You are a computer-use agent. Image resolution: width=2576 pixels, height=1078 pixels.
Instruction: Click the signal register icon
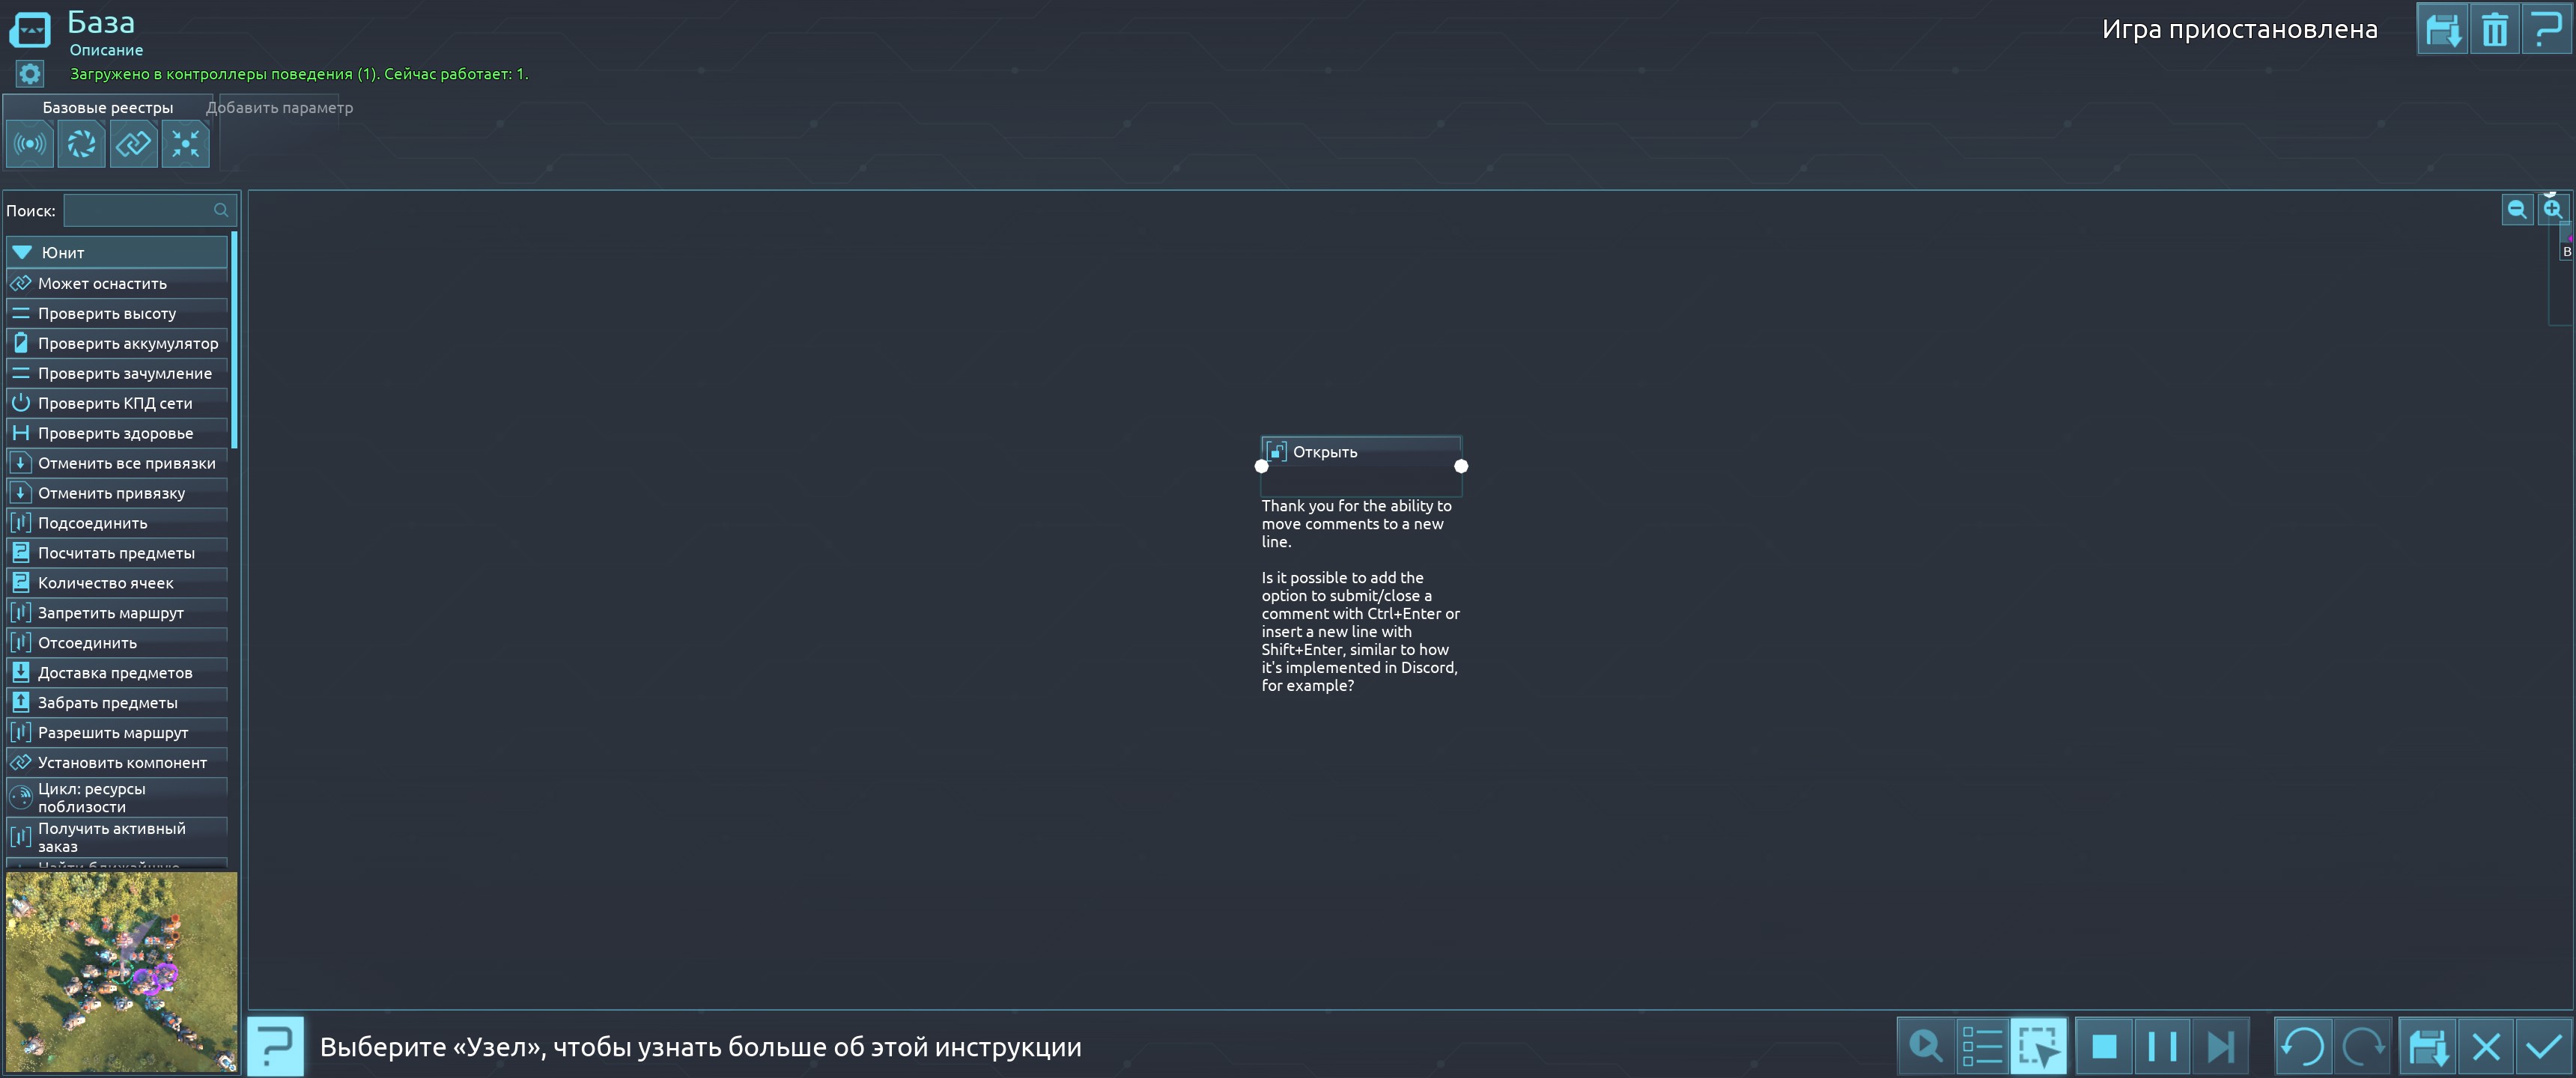[30, 144]
